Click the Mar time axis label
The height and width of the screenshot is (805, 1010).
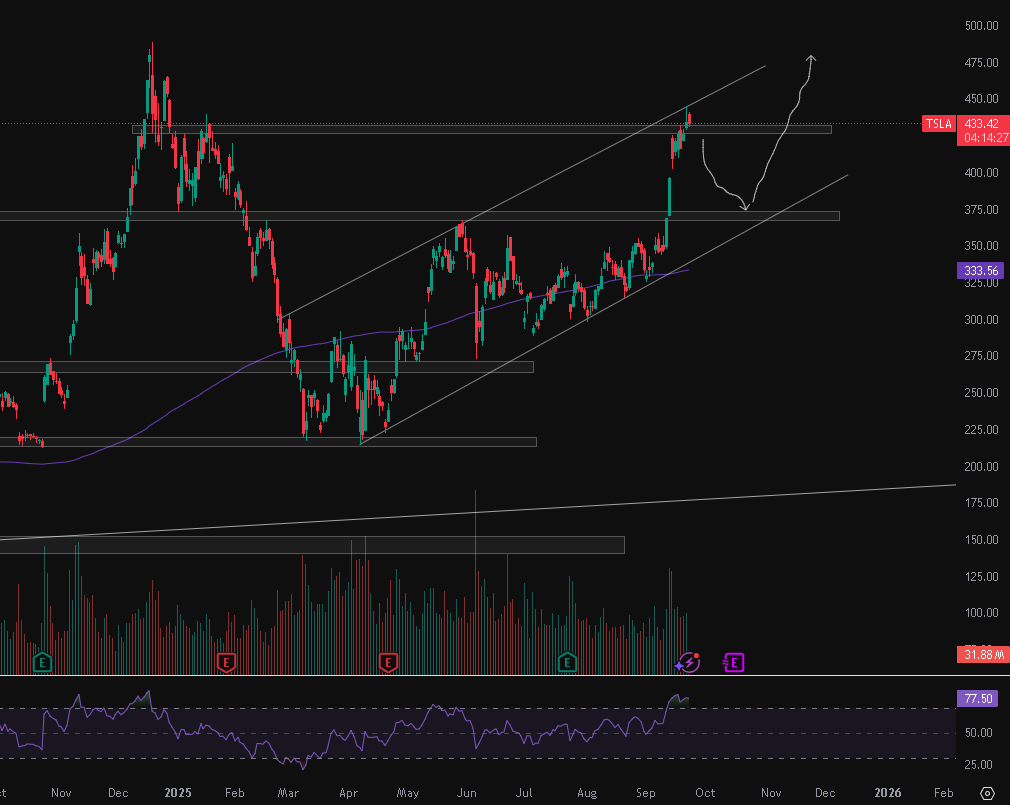point(288,793)
